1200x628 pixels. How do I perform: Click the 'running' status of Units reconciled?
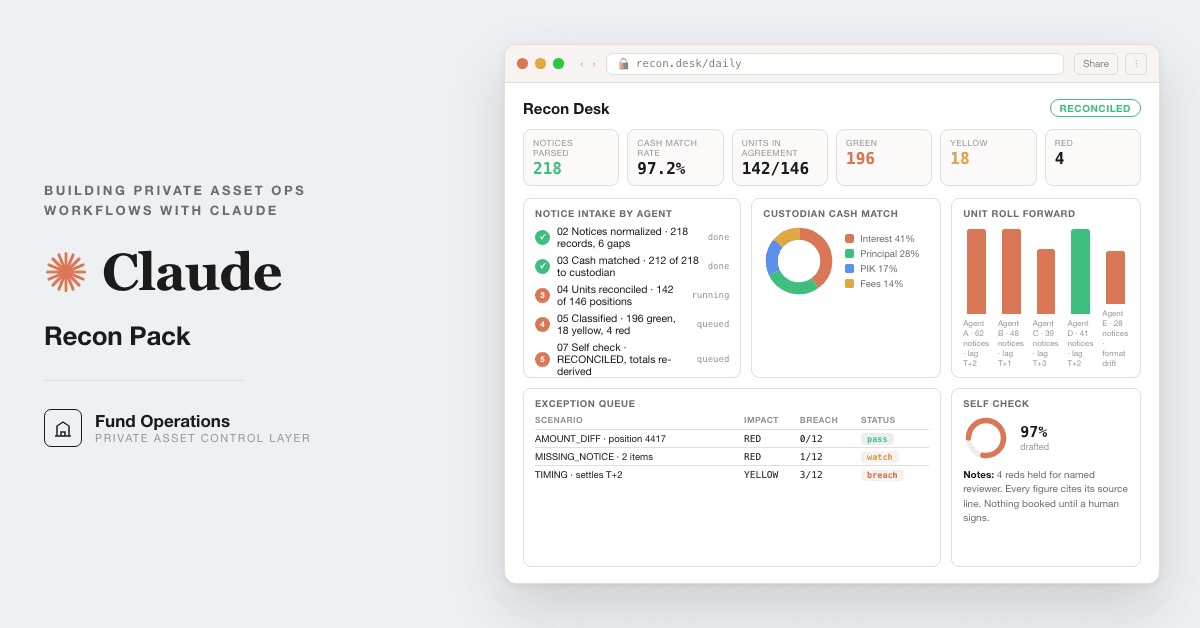[710, 295]
